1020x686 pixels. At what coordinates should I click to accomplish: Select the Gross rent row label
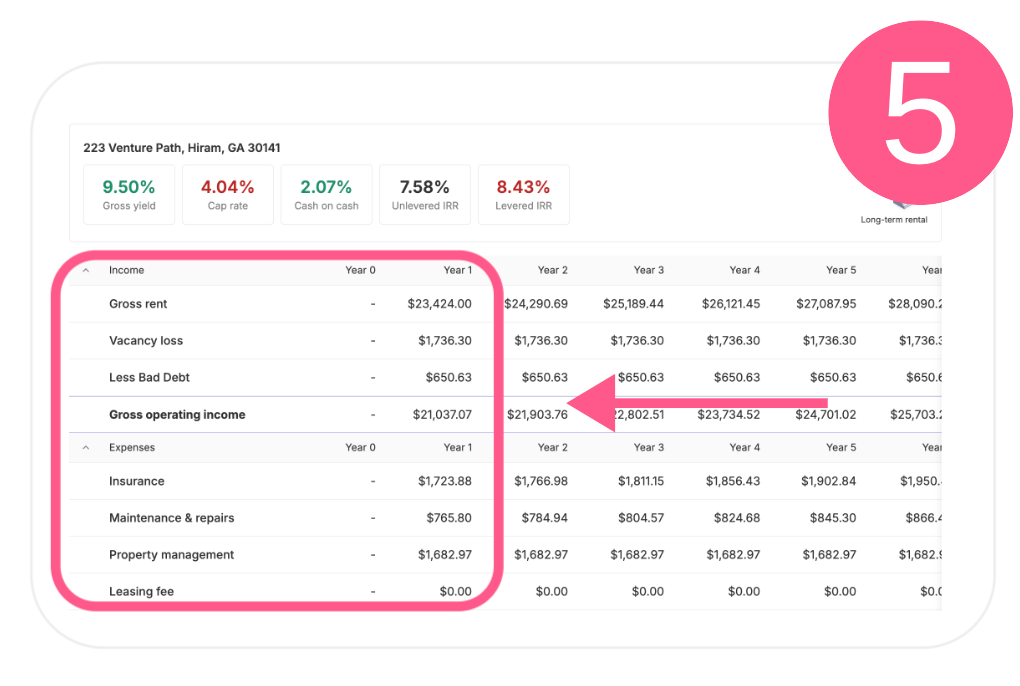click(x=138, y=304)
